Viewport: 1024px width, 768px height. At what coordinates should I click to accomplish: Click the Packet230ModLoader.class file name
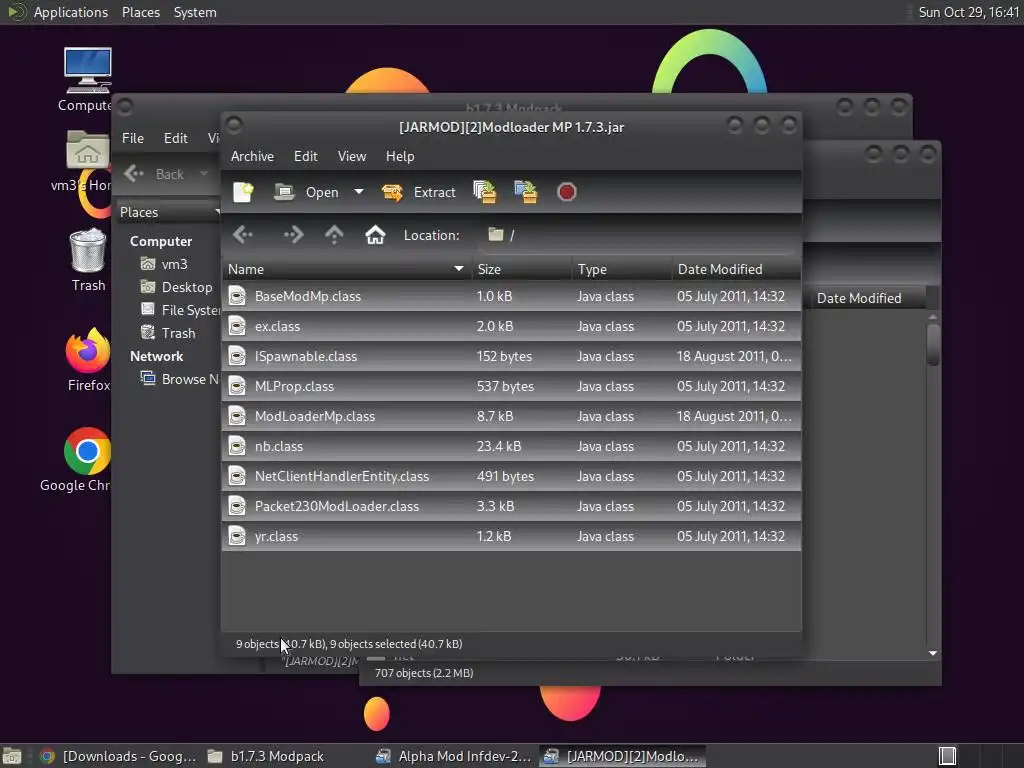[x=336, y=507]
